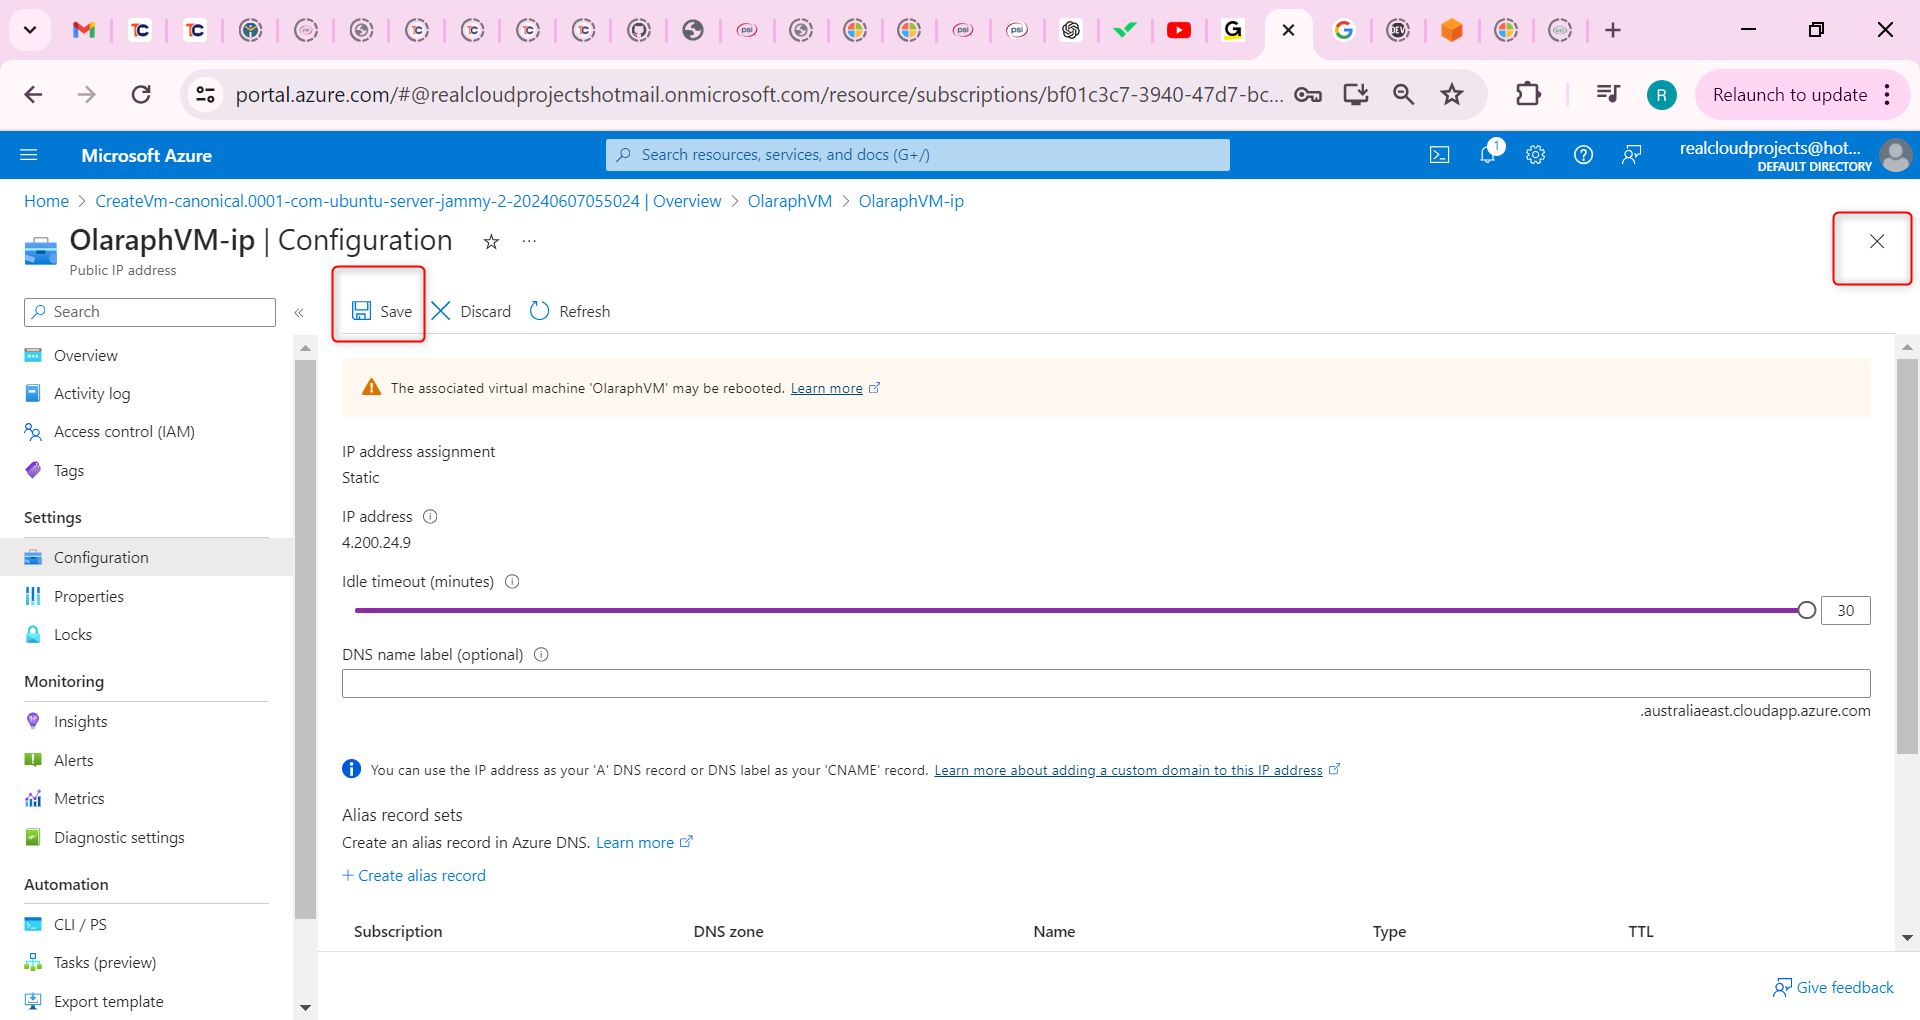Go to OlaraphVM breadcrumb
Viewport: 1920px width, 1020px height.
click(x=790, y=201)
